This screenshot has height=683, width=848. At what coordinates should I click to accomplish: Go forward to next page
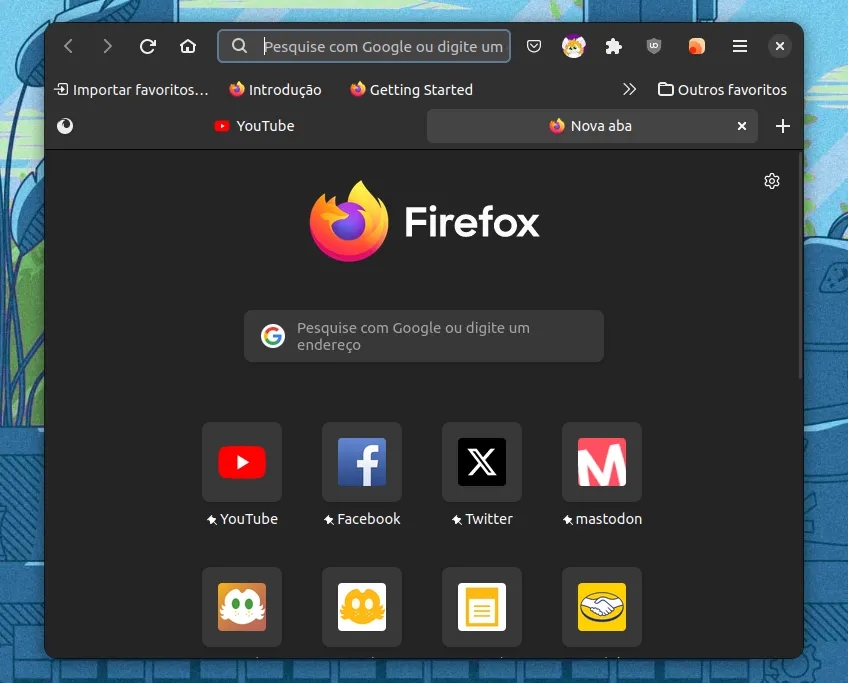click(x=107, y=47)
